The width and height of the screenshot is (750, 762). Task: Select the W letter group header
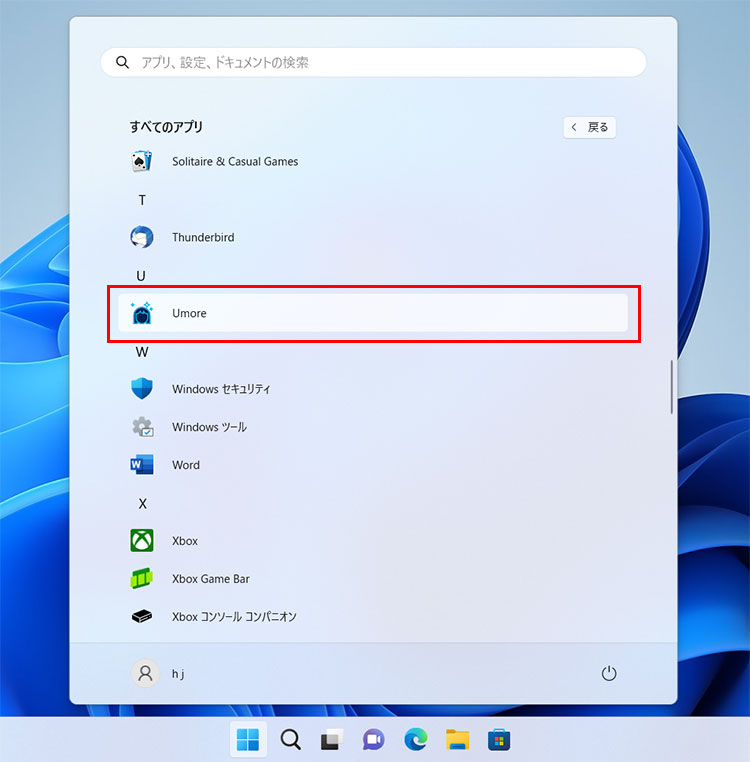point(142,352)
